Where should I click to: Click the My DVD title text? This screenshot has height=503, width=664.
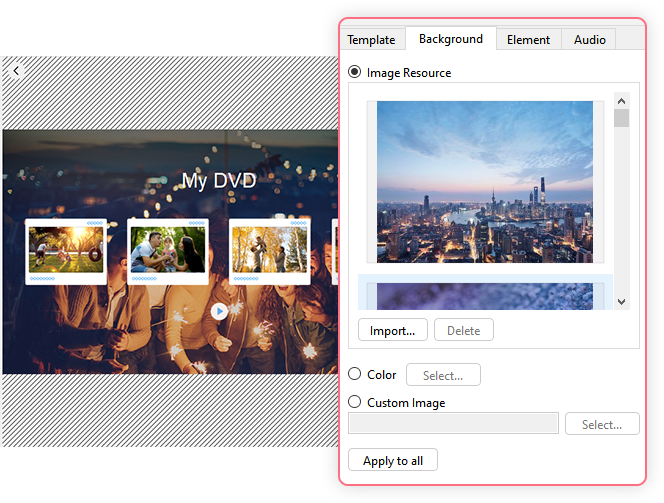(x=219, y=181)
